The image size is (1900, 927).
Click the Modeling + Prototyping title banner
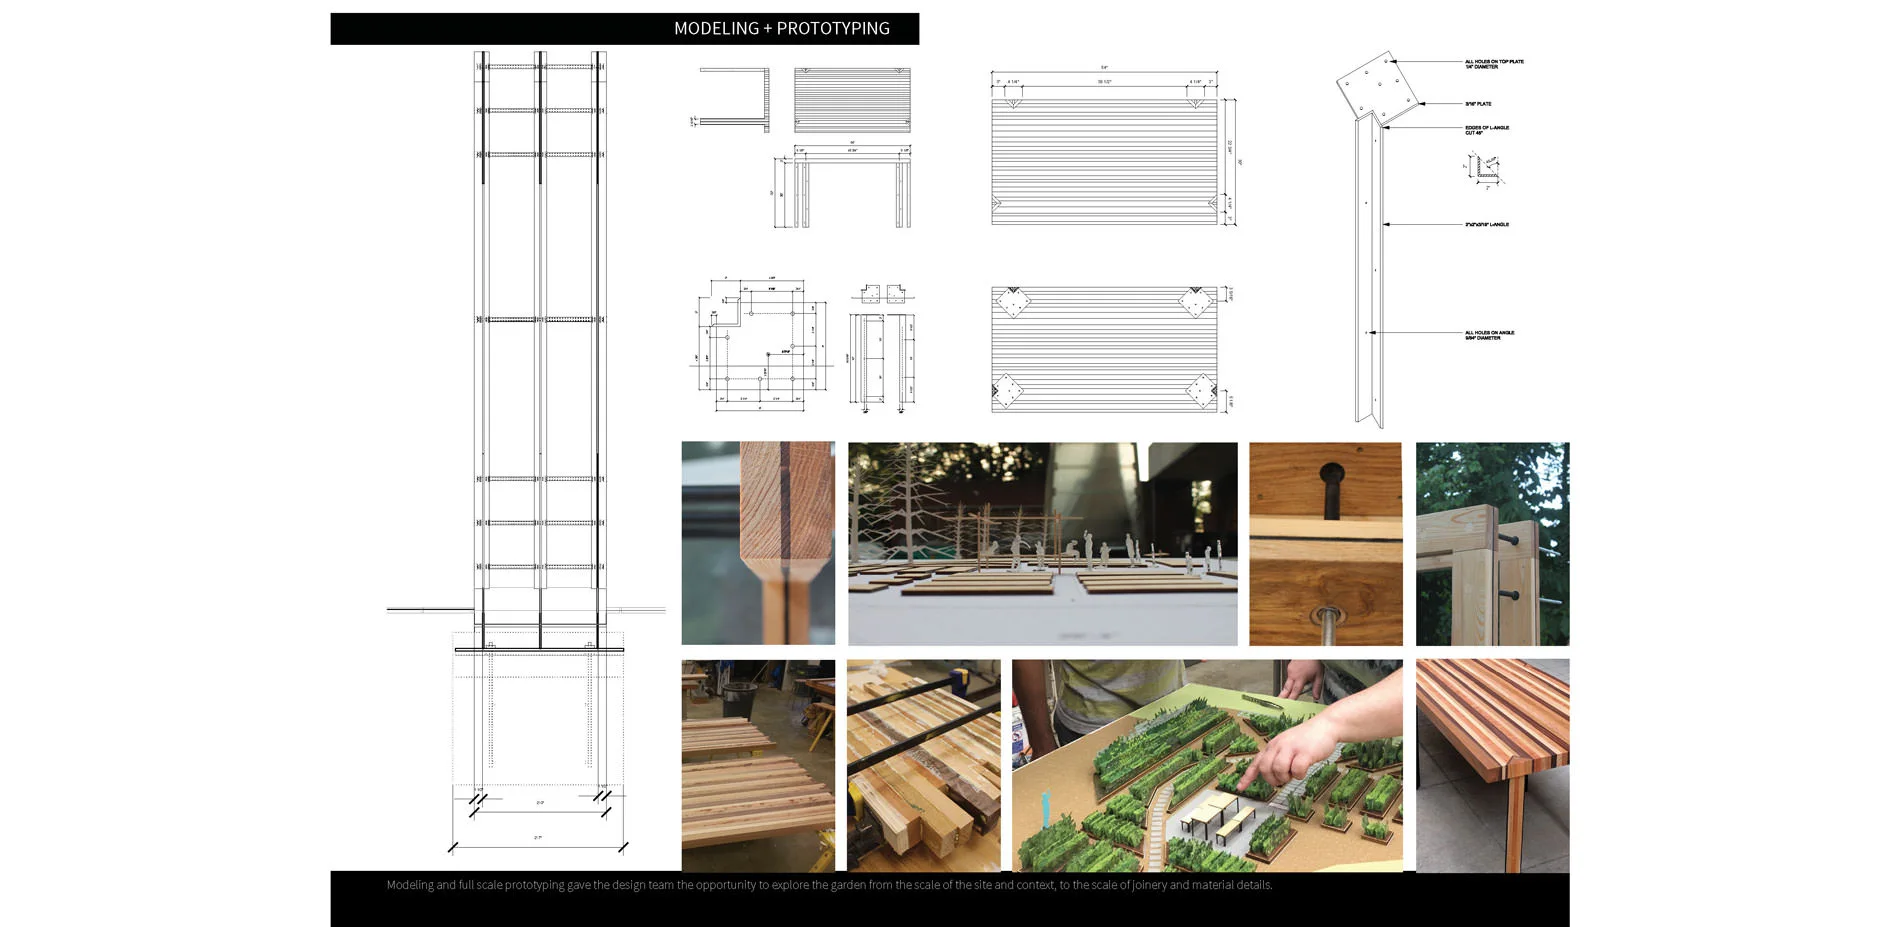click(x=625, y=28)
